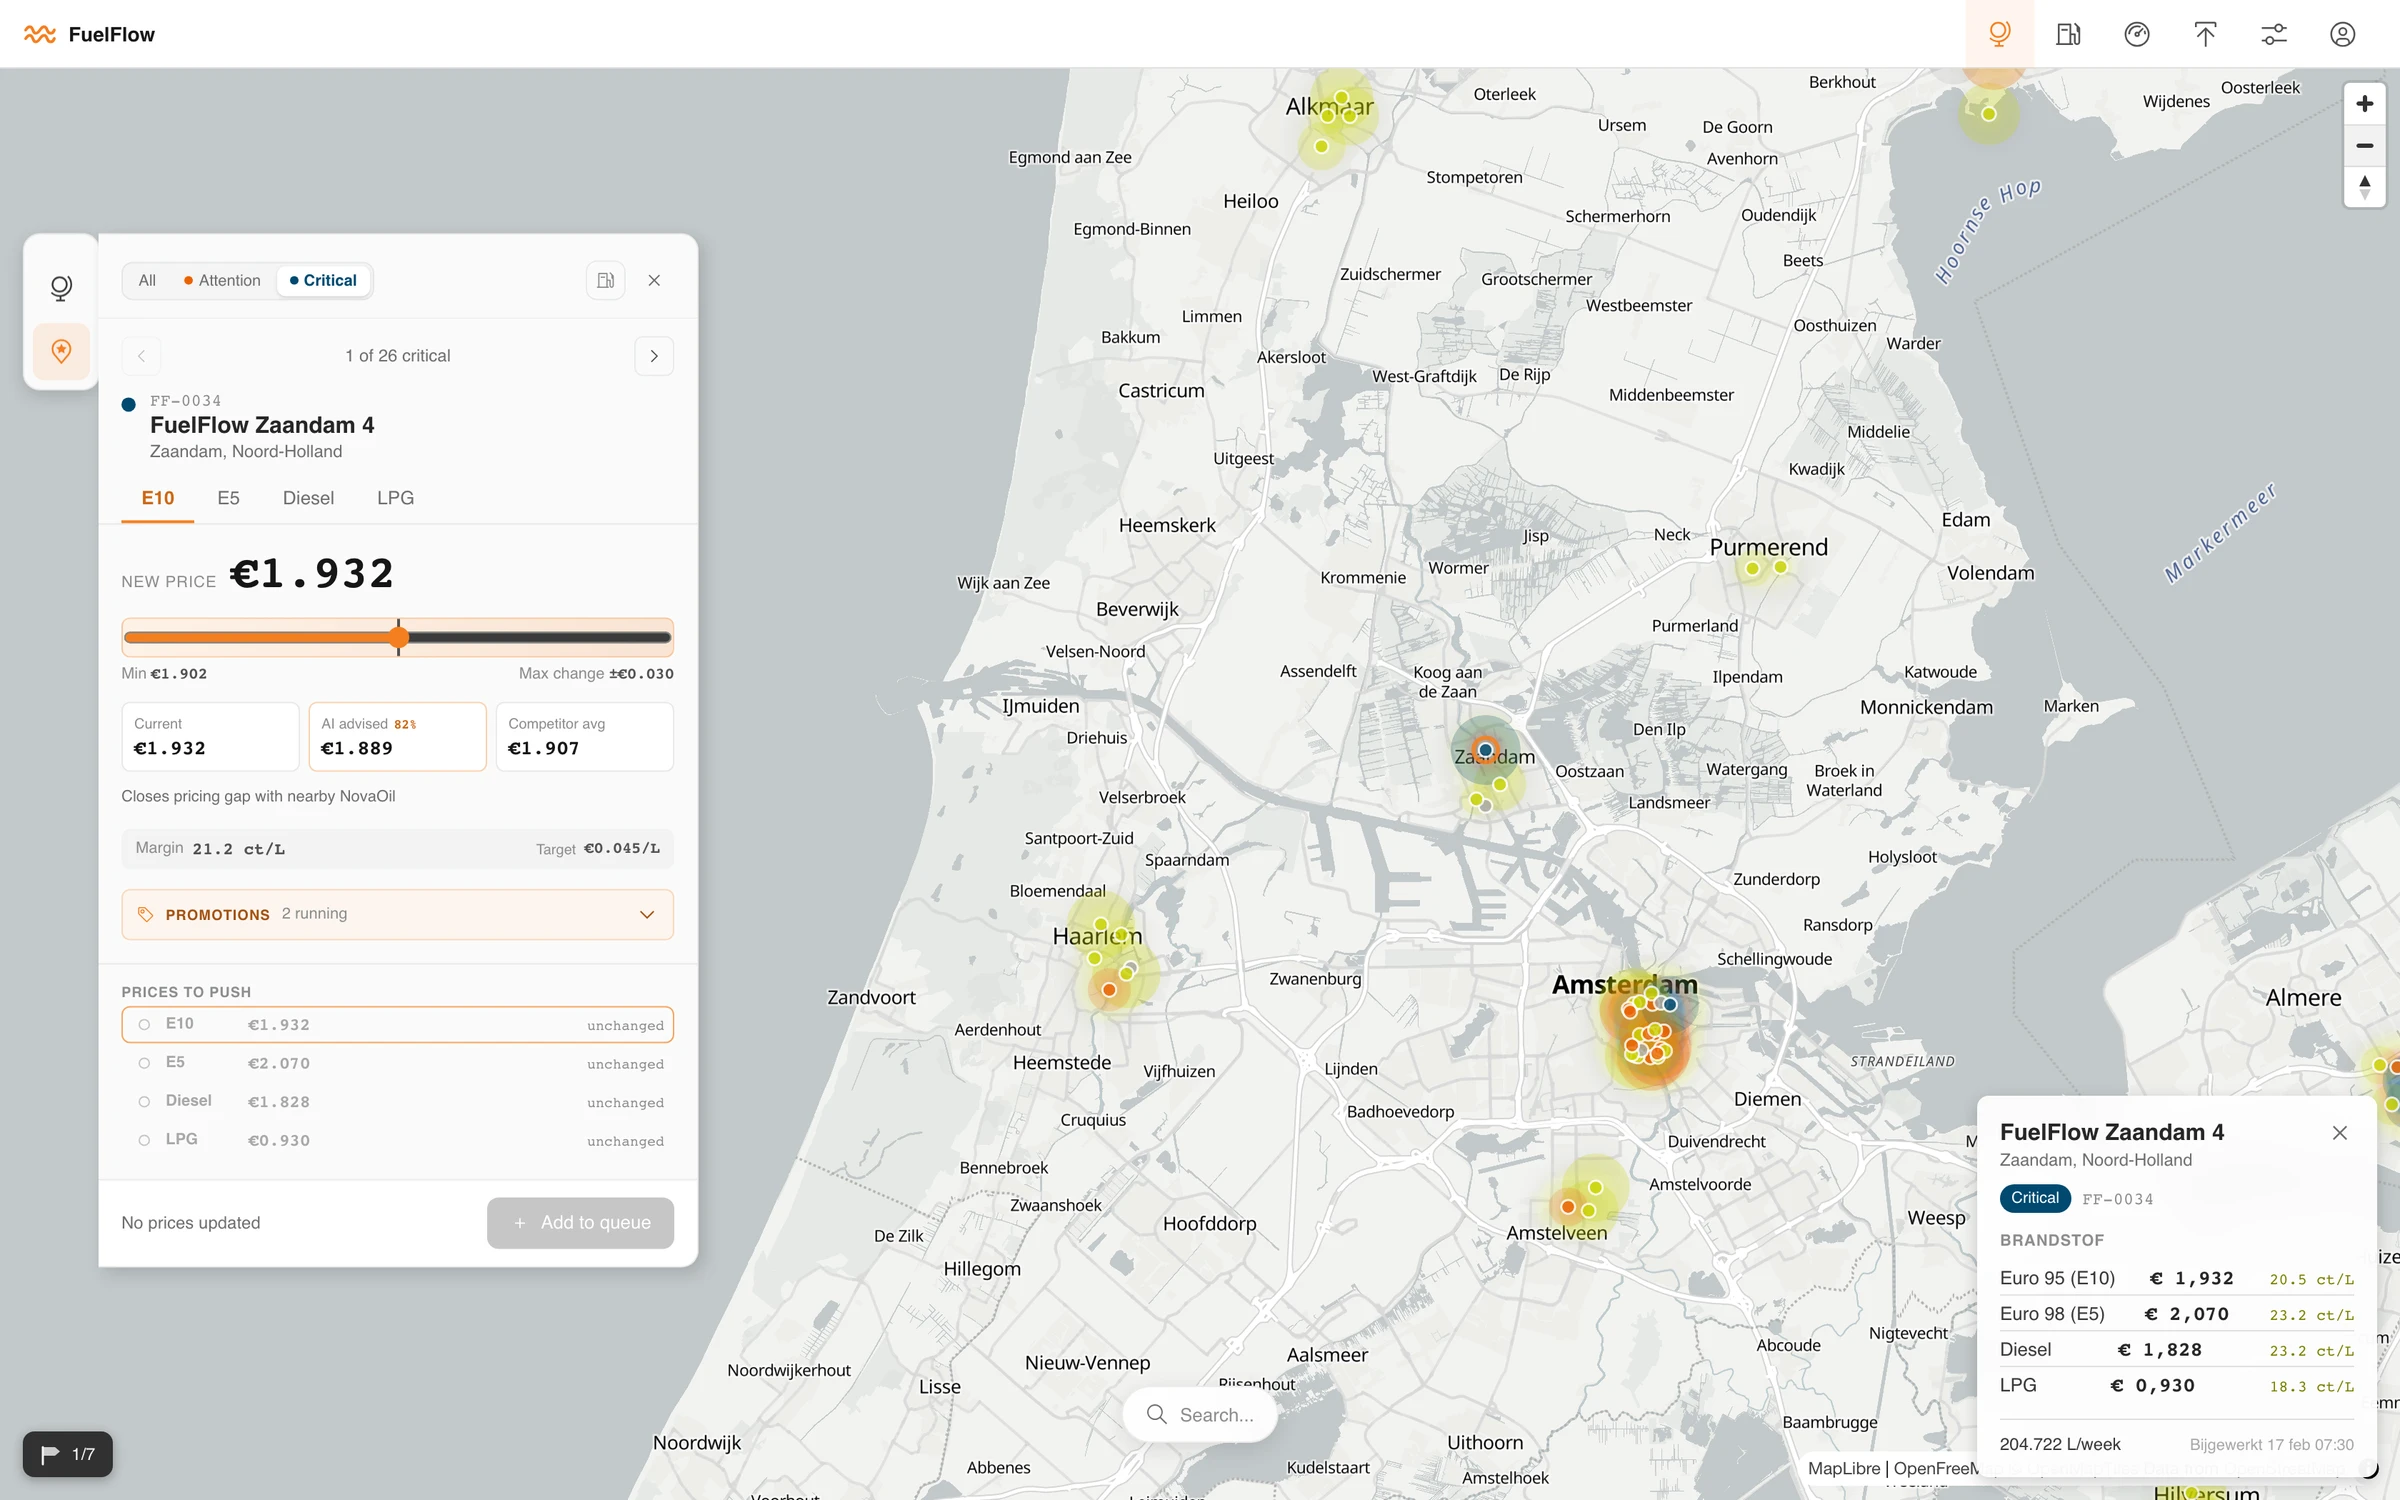Click the FuelFlow Zaandam 4 panel title
Screen dimensions: 2400x1500
click(x=262, y=425)
